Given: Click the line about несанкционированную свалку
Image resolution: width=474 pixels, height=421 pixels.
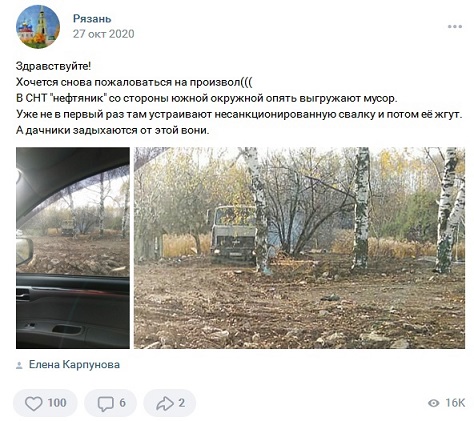Looking at the screenshot, I should (239, 114).
